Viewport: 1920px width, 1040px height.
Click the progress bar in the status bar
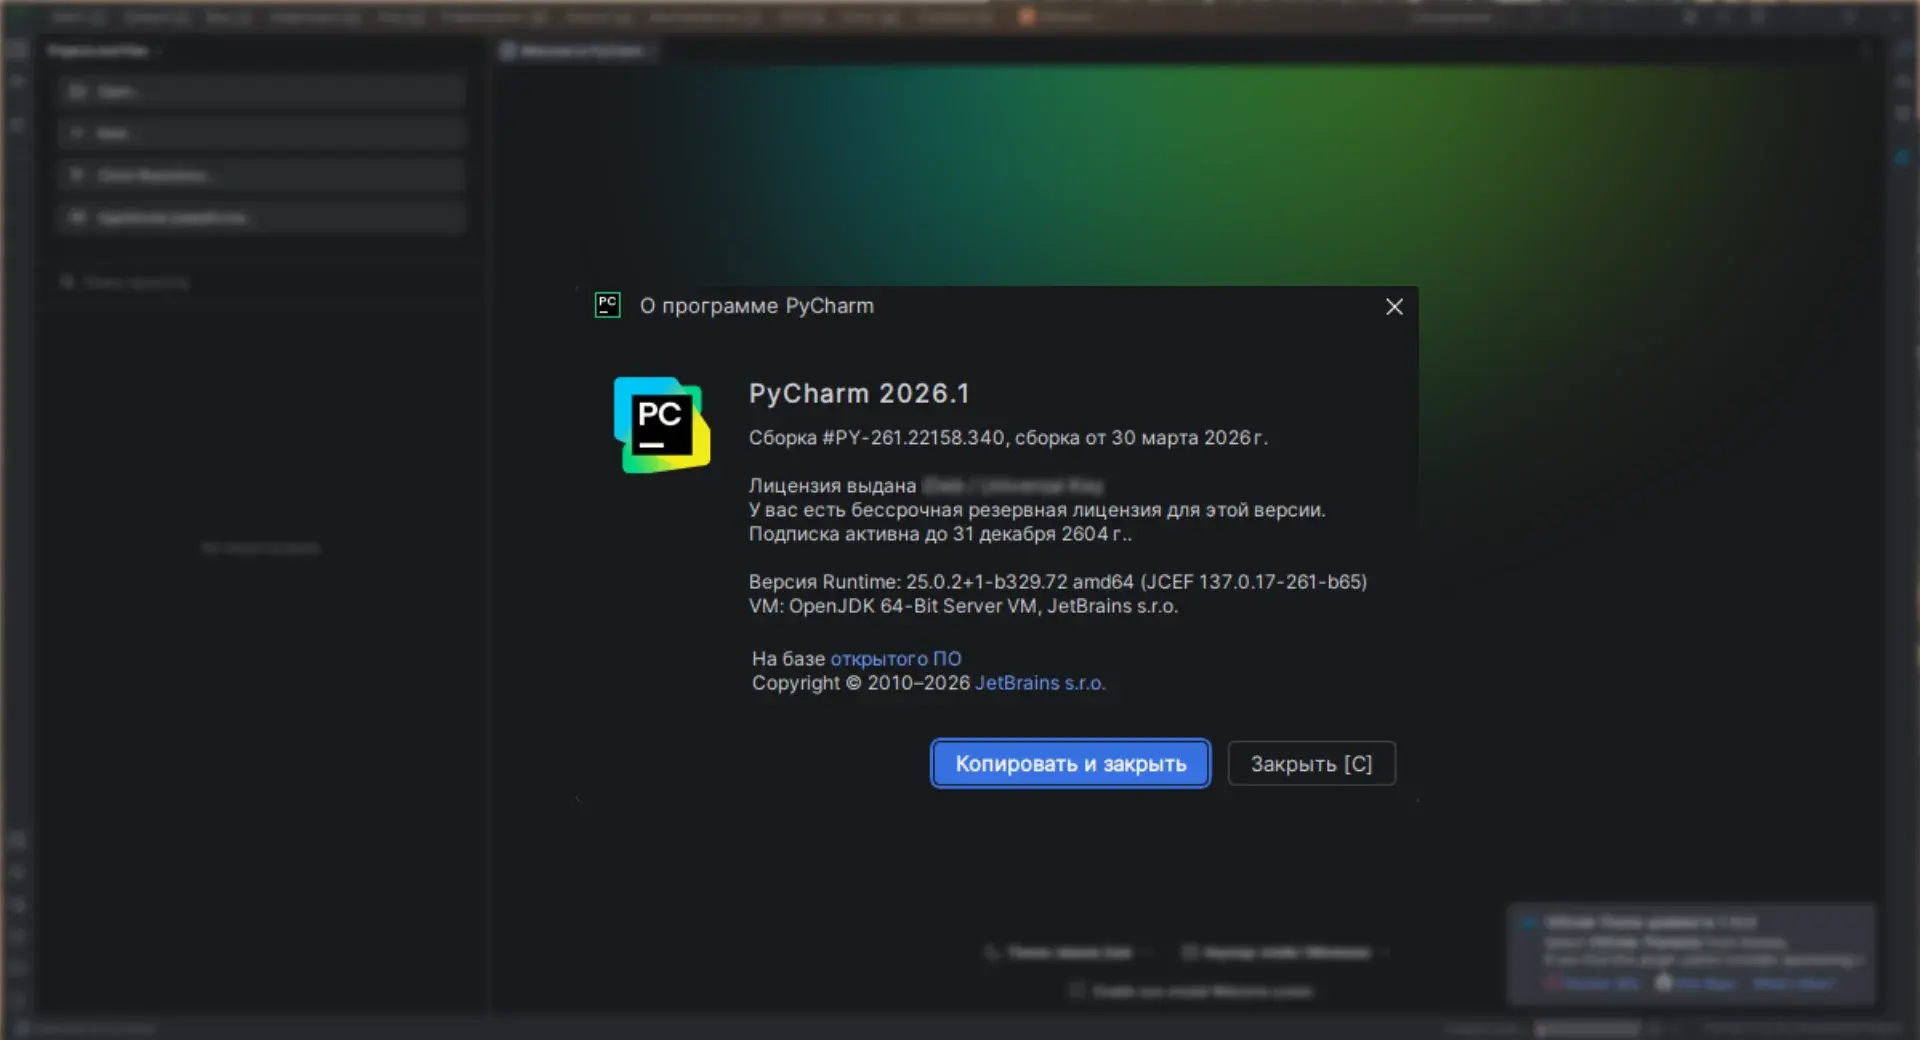click(1586, 1028)
